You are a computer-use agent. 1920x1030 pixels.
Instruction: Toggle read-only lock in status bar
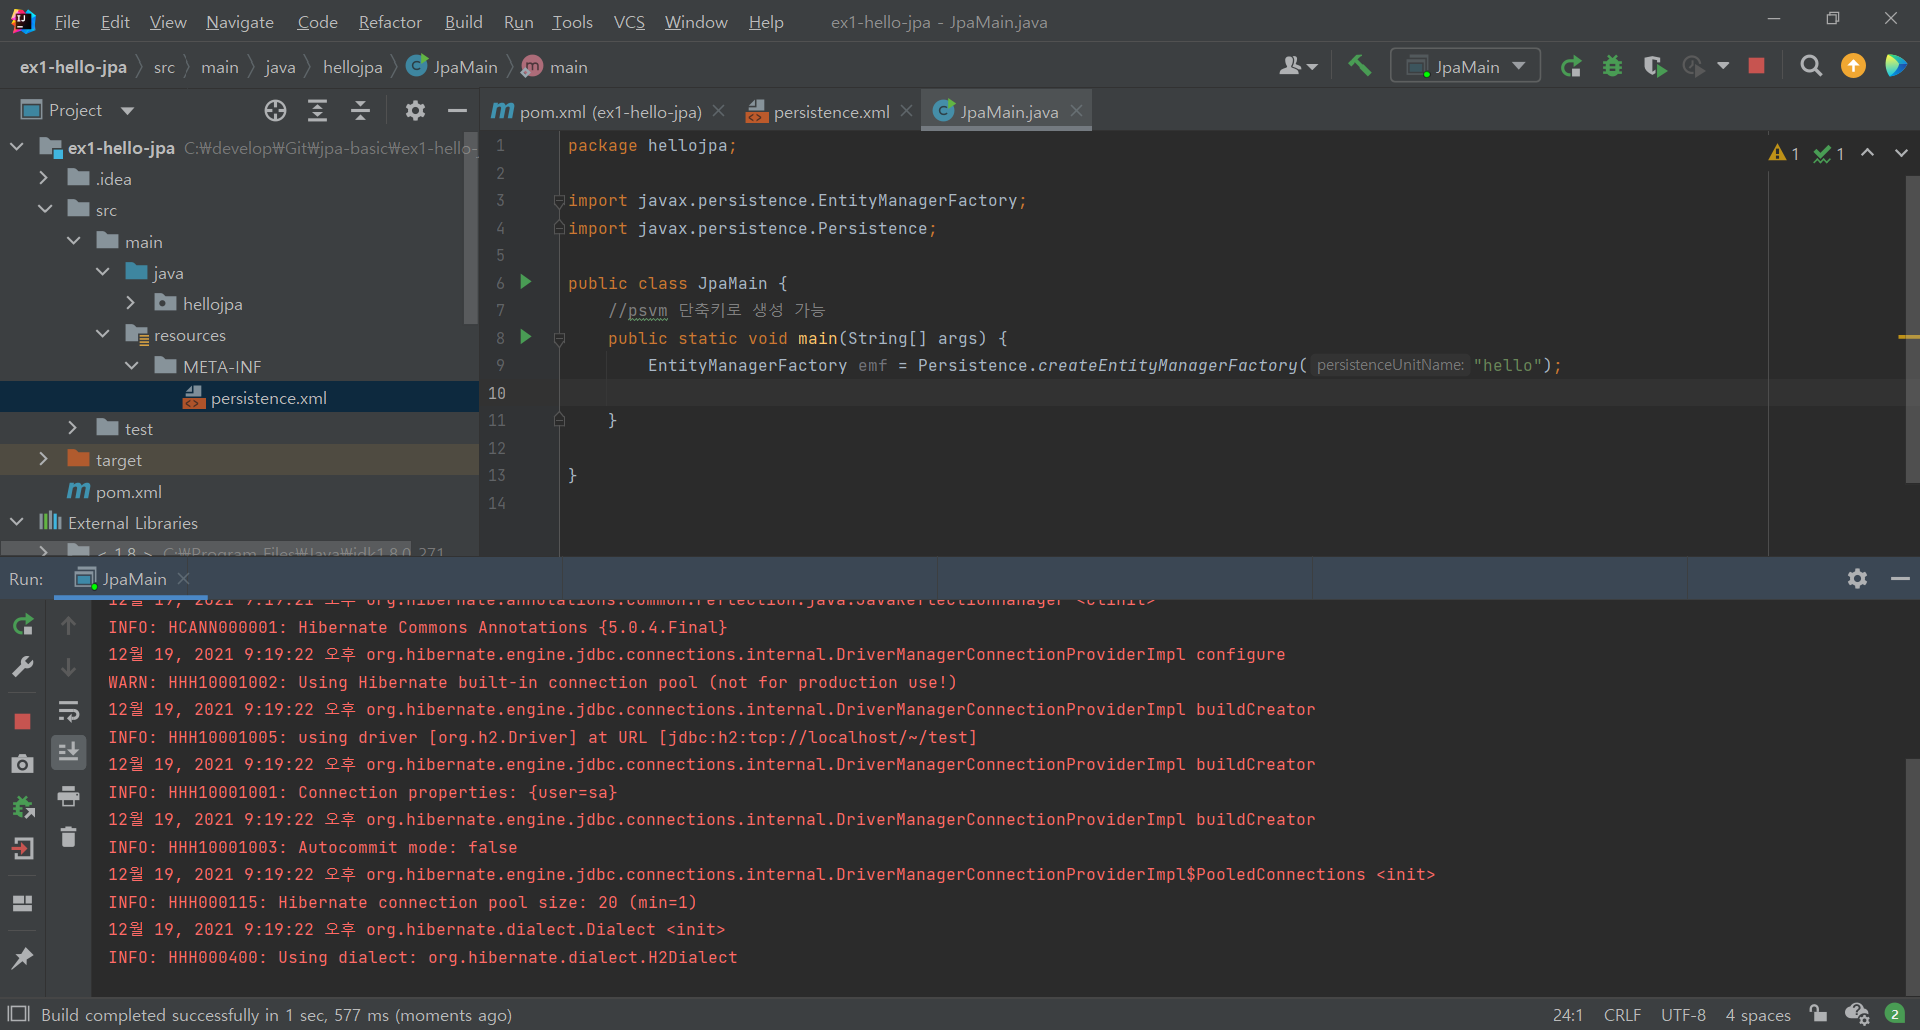tap(1819, 1014)
